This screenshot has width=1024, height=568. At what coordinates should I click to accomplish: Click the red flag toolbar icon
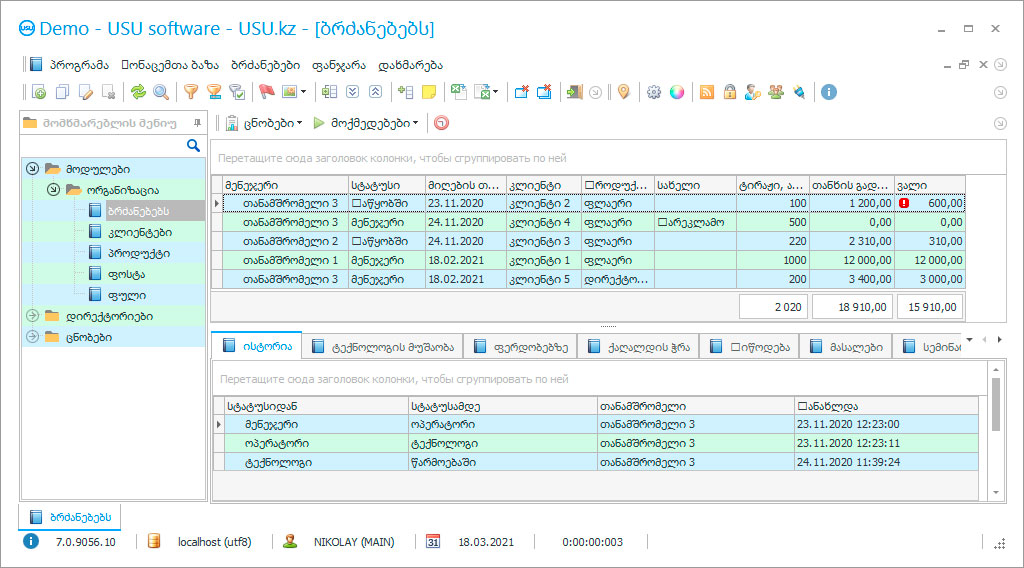pos(266,92)
